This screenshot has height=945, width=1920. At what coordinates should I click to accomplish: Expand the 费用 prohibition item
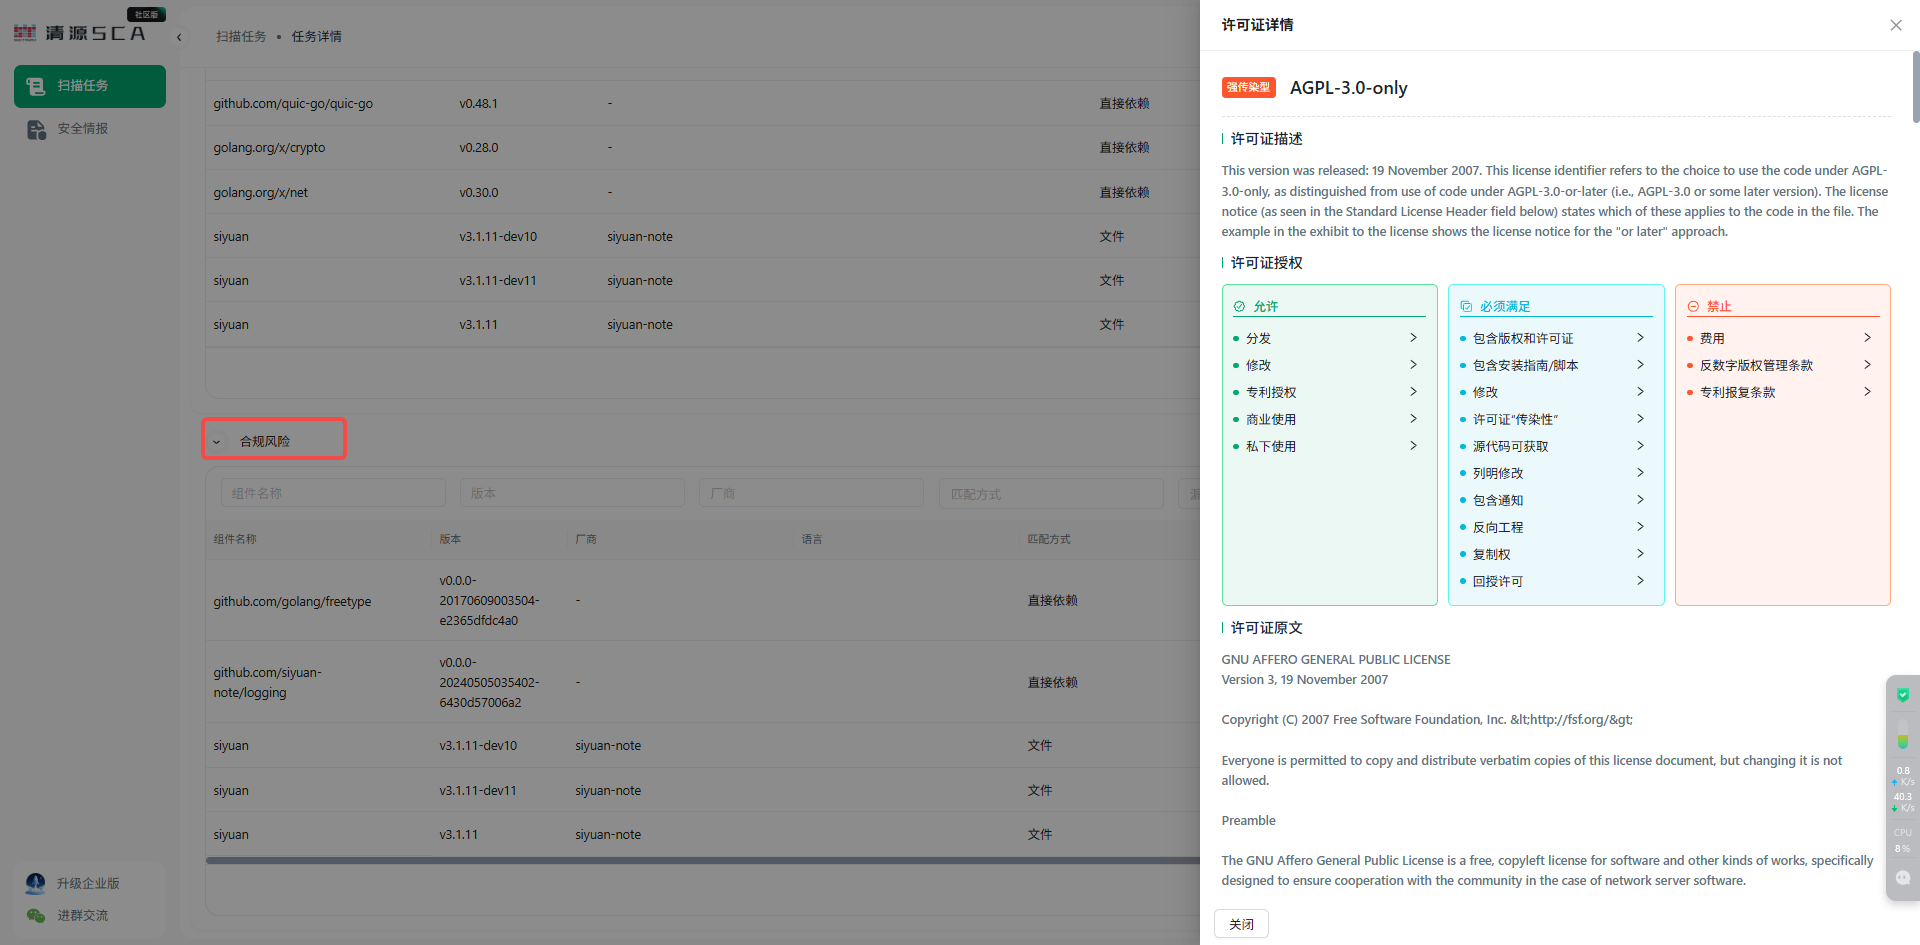[x=1866, y=338]
